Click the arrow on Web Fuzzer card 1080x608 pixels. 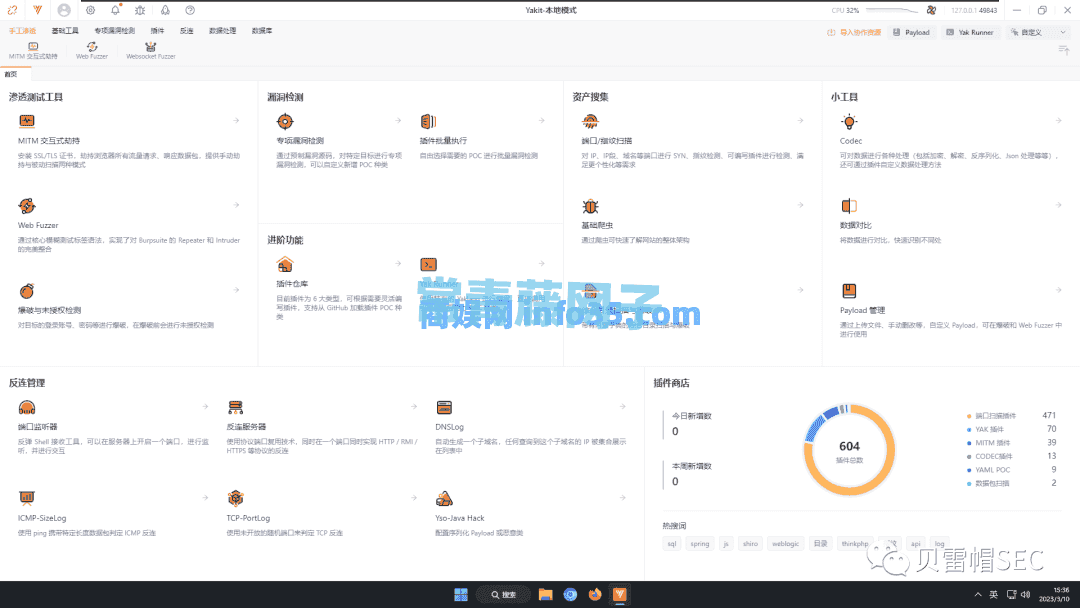pos(236,205)
